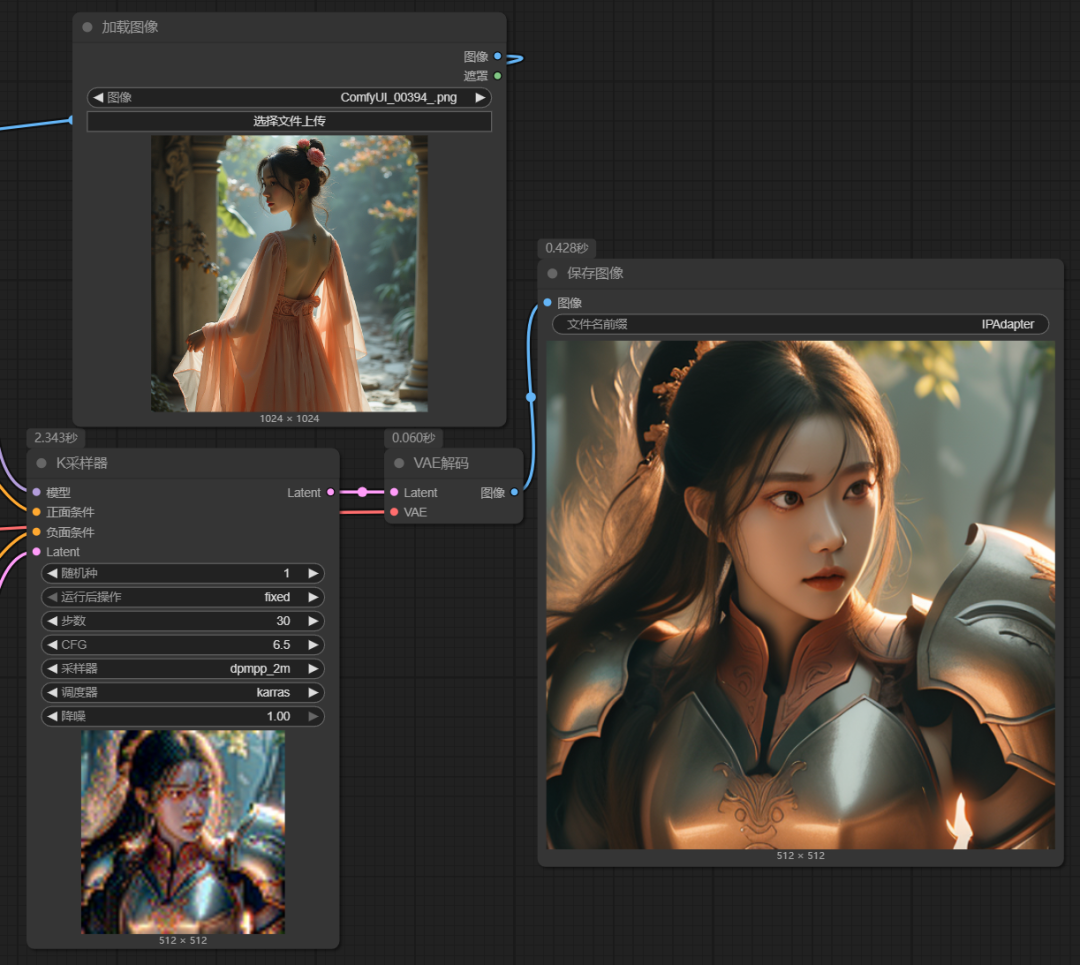Click the 正面条件 input port
Viewport: 1080px width, 965px height.
(37, 512)
